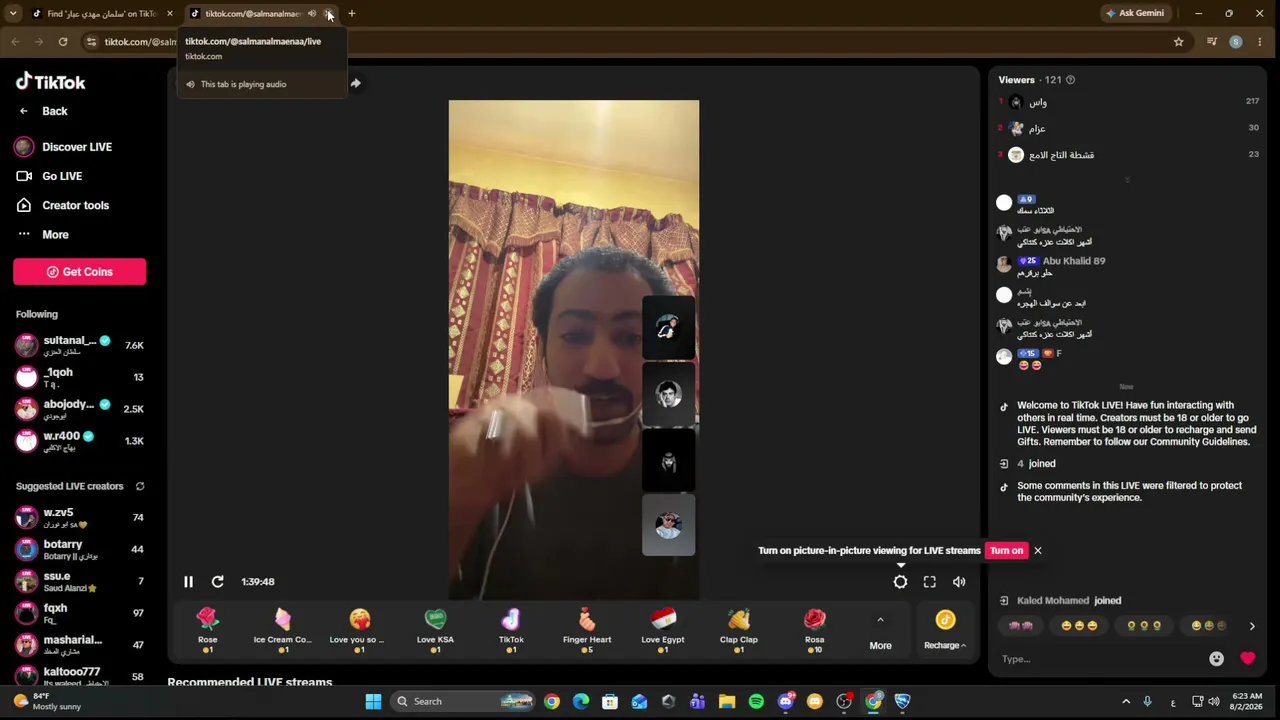Open suggested creator fqxh live
Image resolution: width=1280 pixels, height=720 pixels.
(x=80, y=612)
